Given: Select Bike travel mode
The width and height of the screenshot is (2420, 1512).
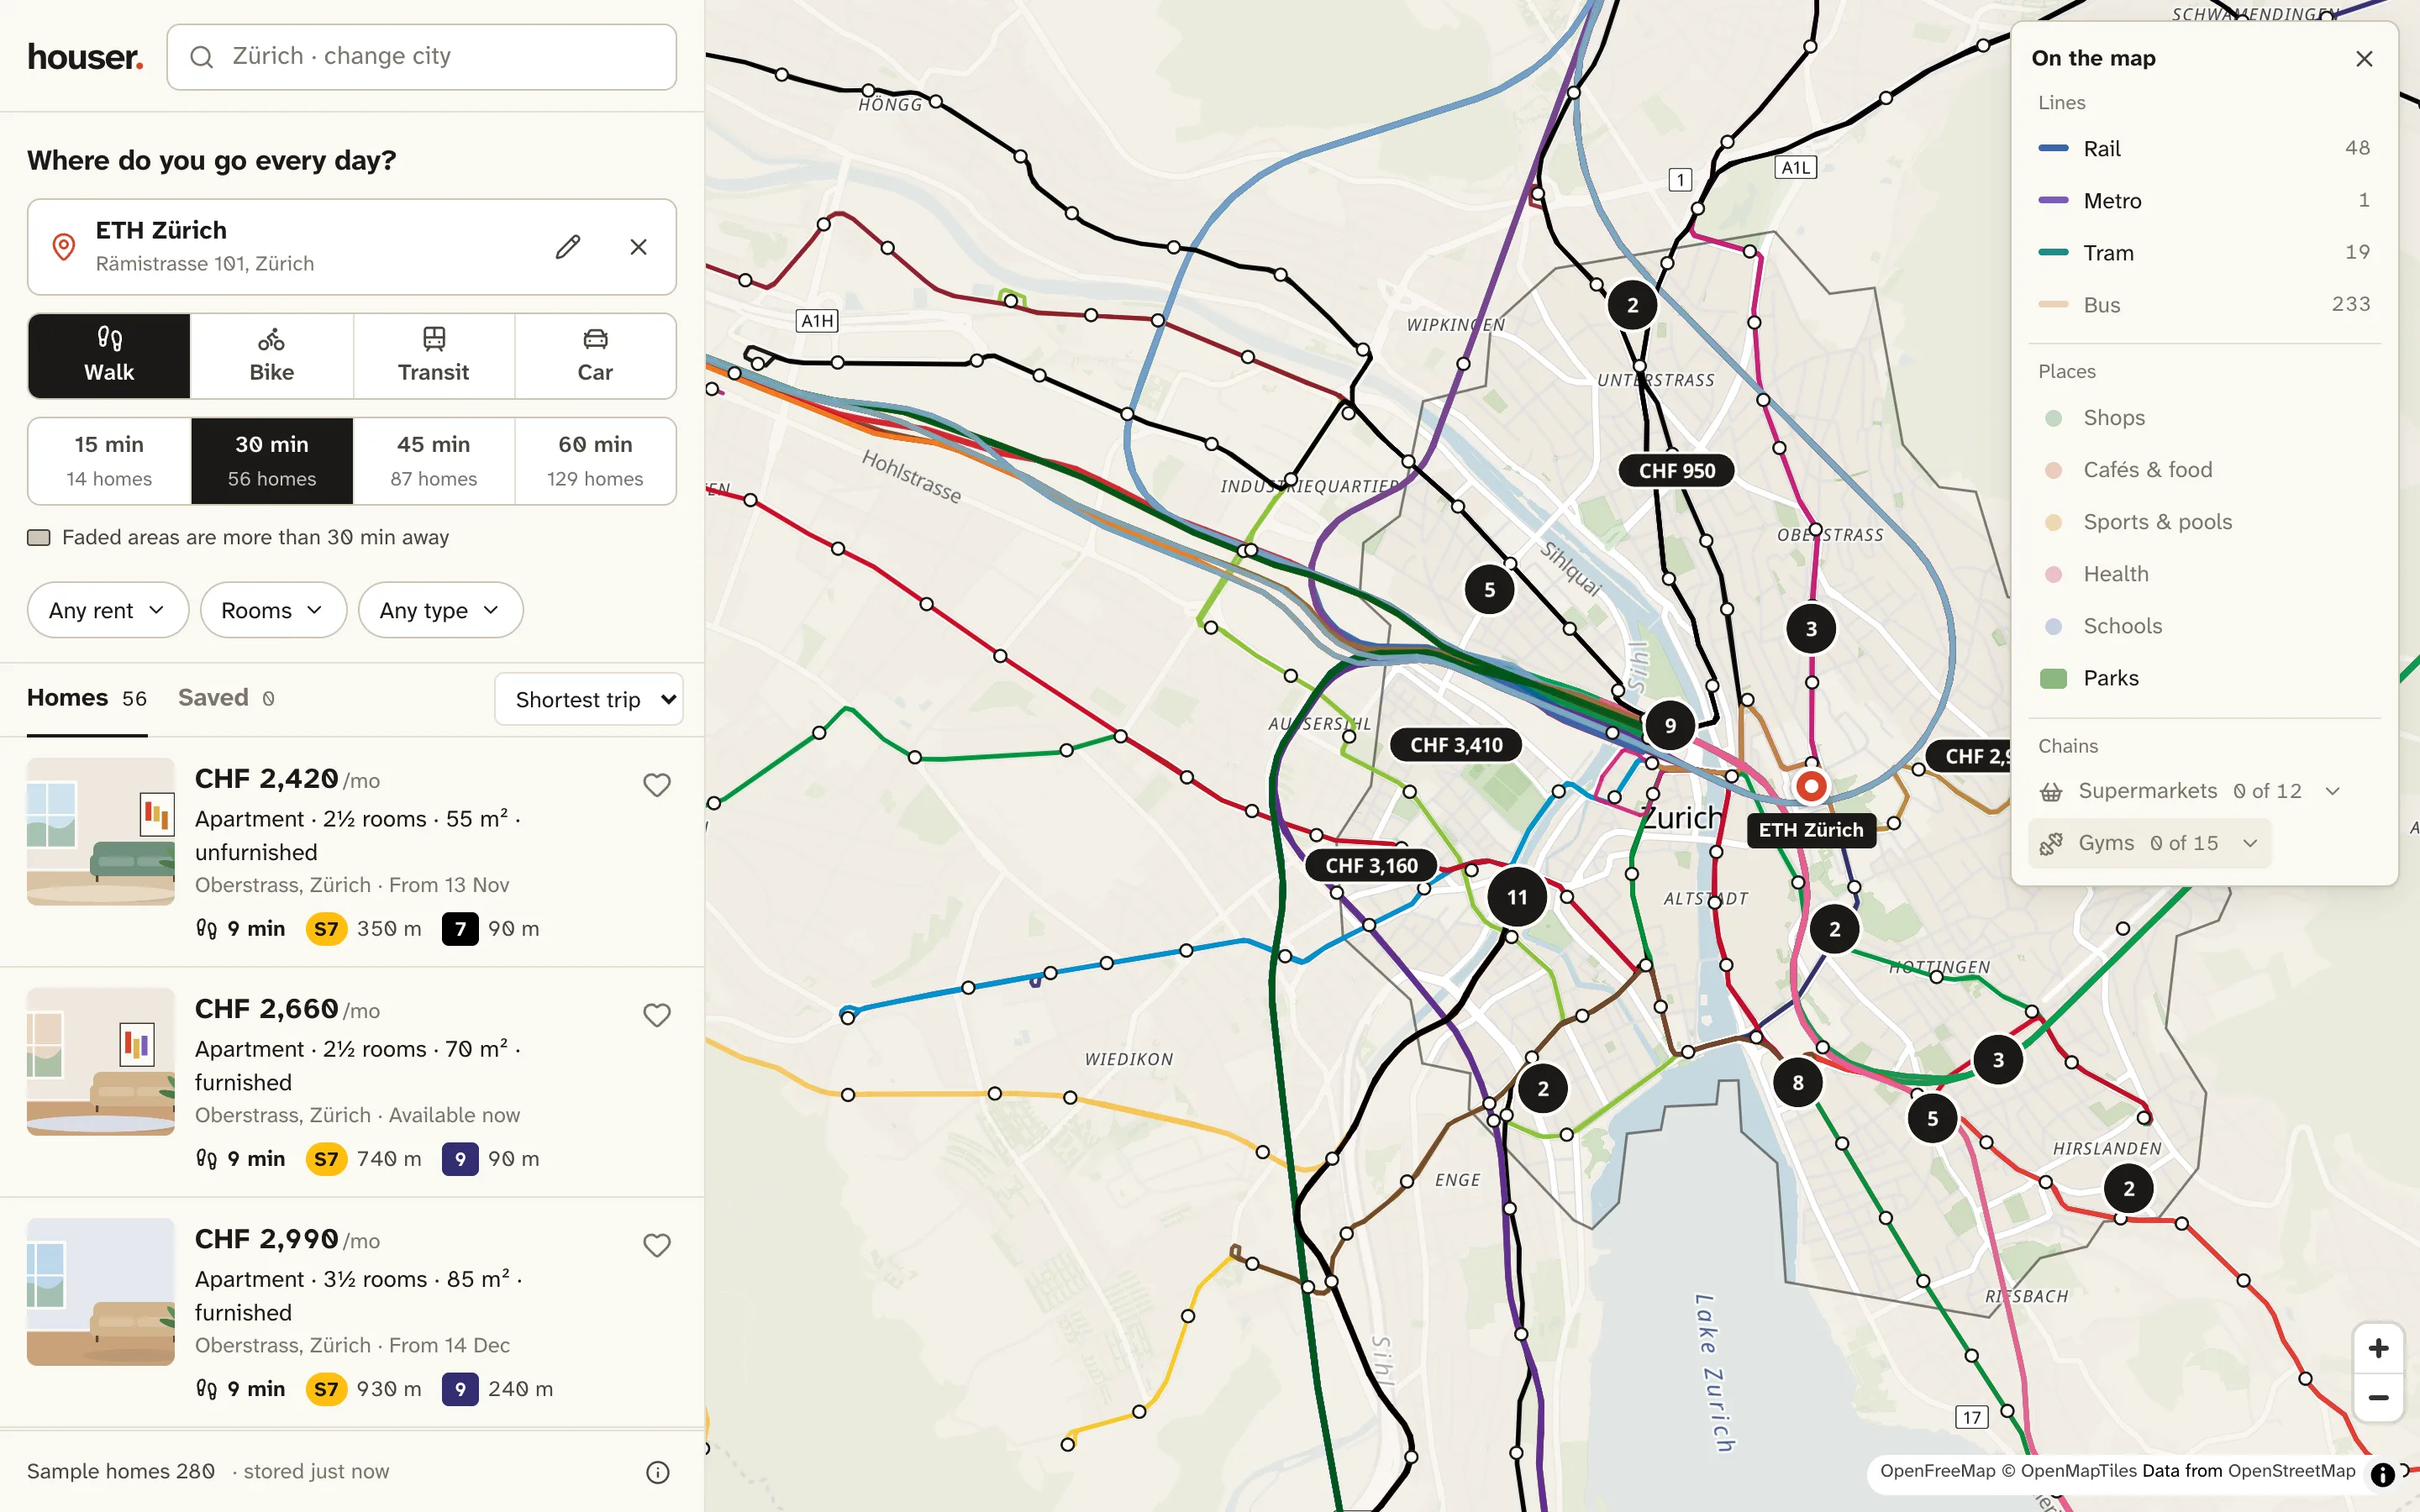Looking at the screenshot, I should pyautogui.click(x=271, y=356).
